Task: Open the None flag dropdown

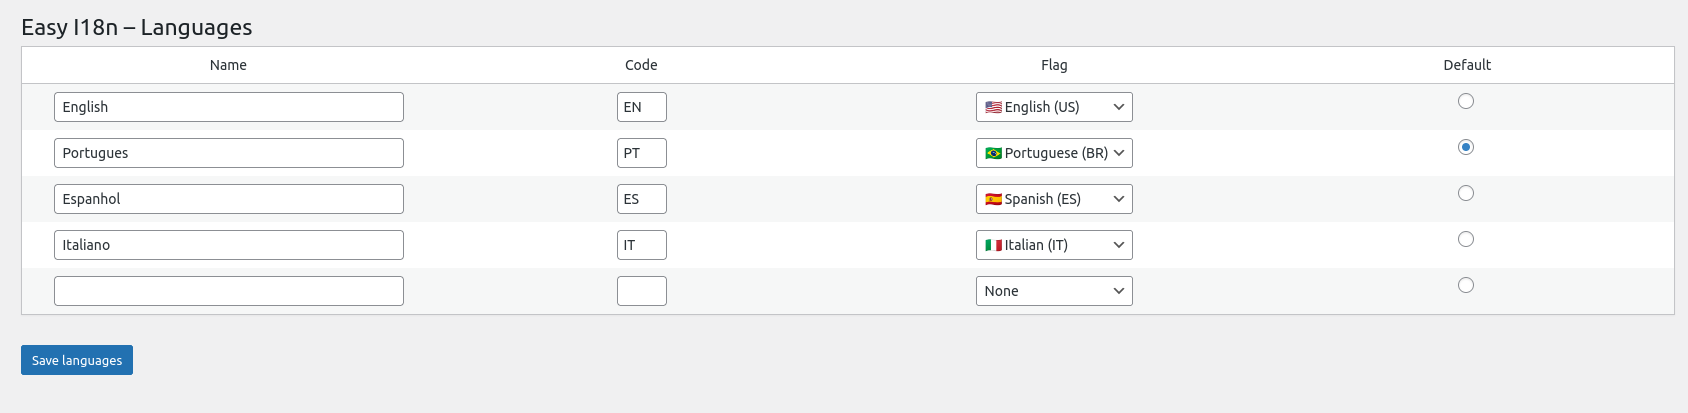Action: click(1054, 291)
